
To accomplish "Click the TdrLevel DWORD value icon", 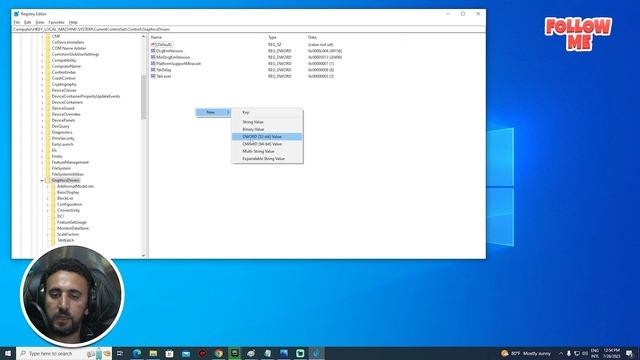I will point(153,76).
